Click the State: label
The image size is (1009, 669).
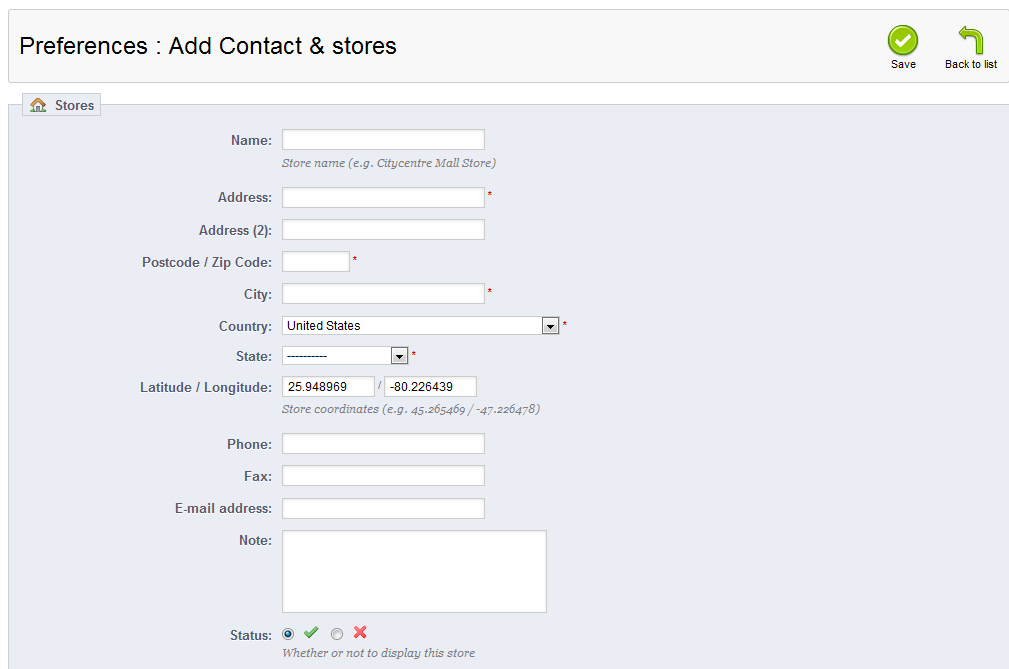click(x=254, y=356)
